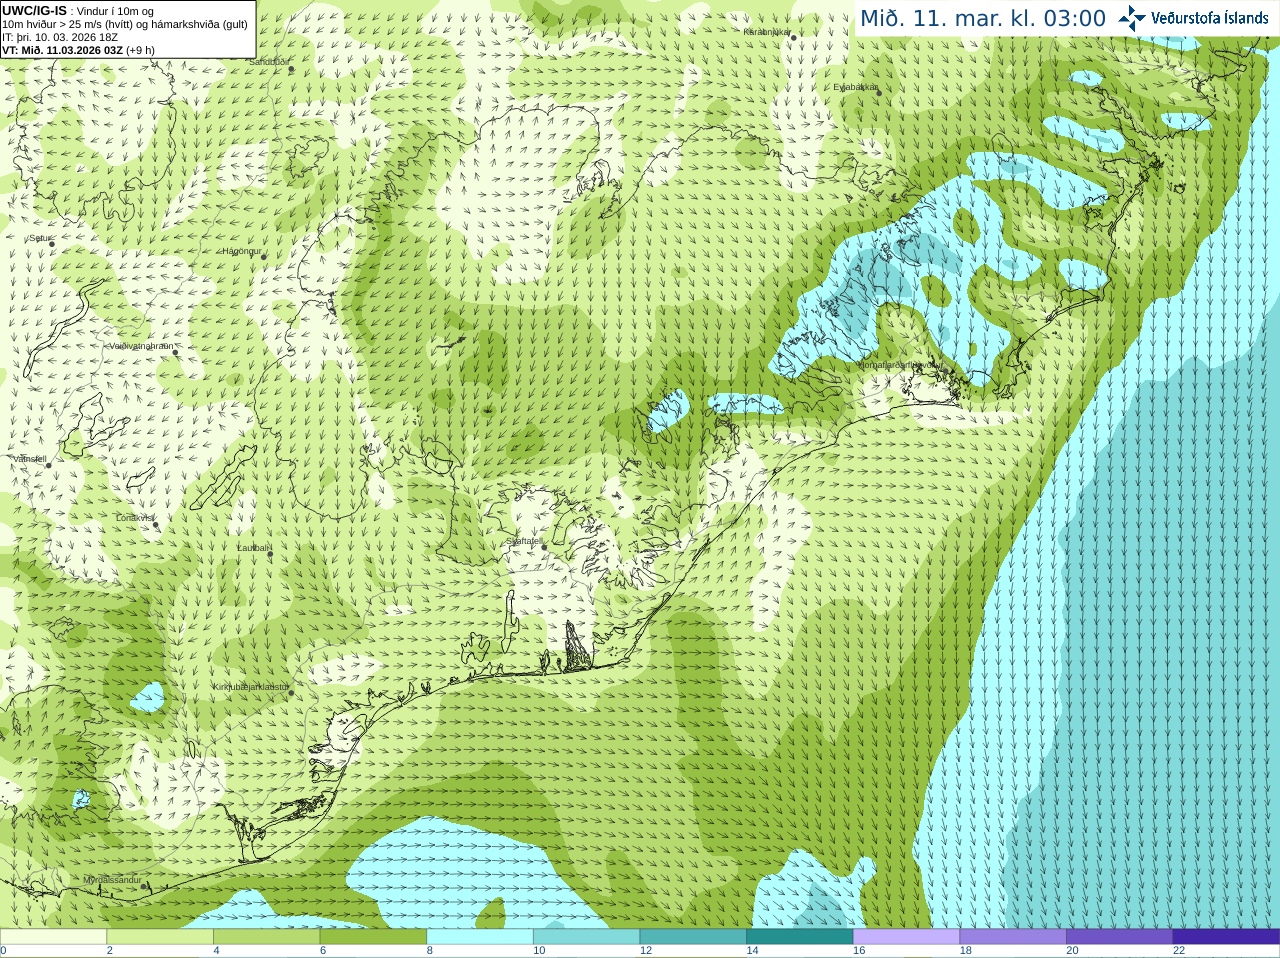The width and height of the screenshot is (1280, 958).
Task: Pick the 10–12 m/s legend color swatch
Action: pos(586,937)
